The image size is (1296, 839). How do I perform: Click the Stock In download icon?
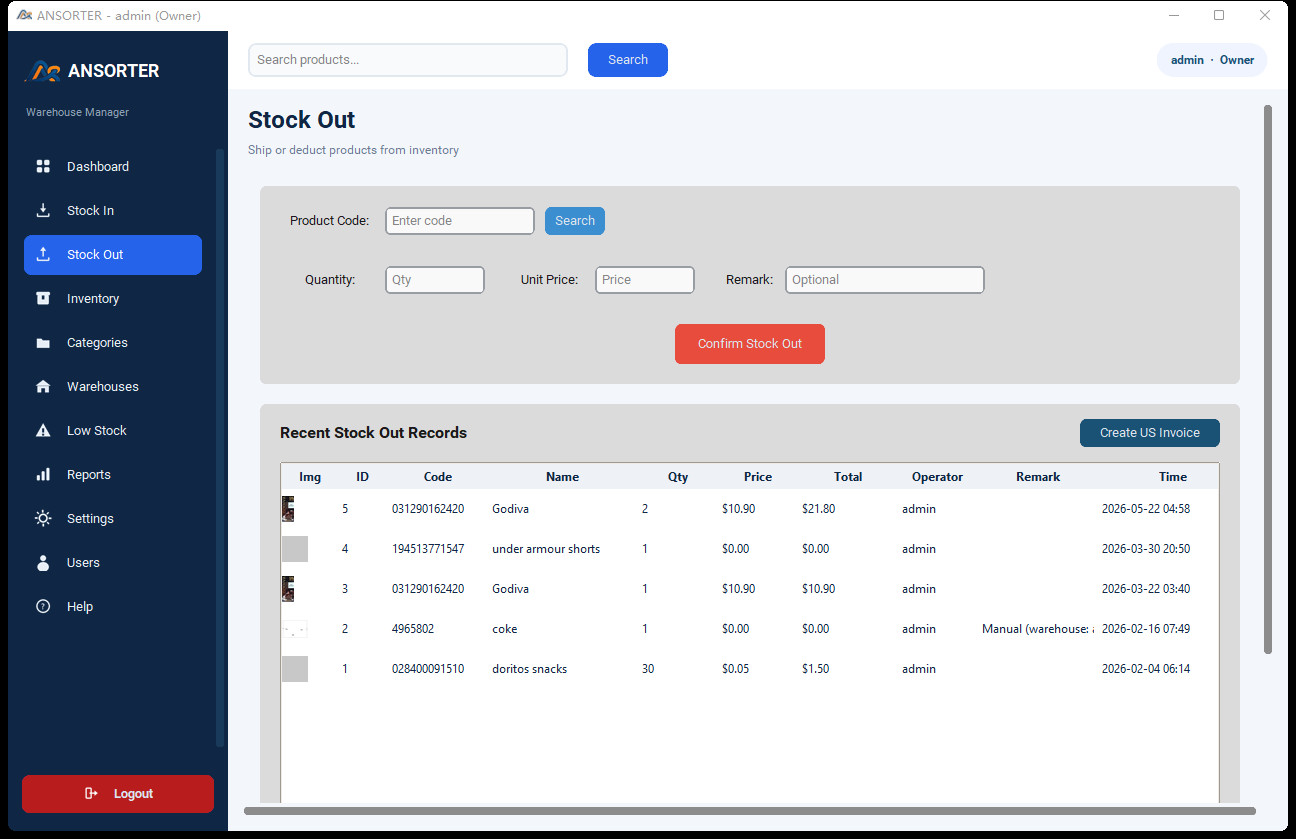(43, 210)
